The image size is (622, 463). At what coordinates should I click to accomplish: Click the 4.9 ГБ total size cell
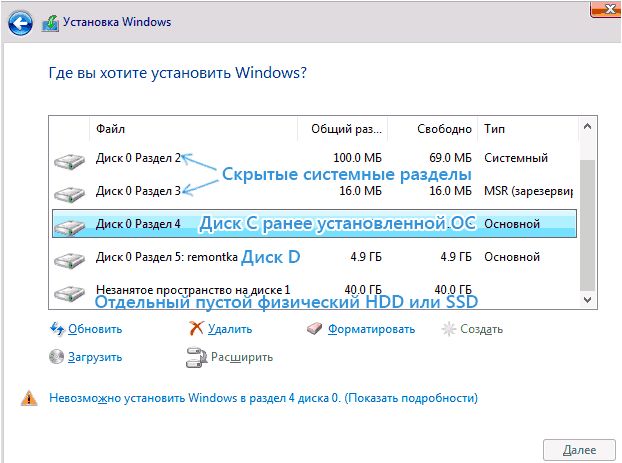[366, 257]
